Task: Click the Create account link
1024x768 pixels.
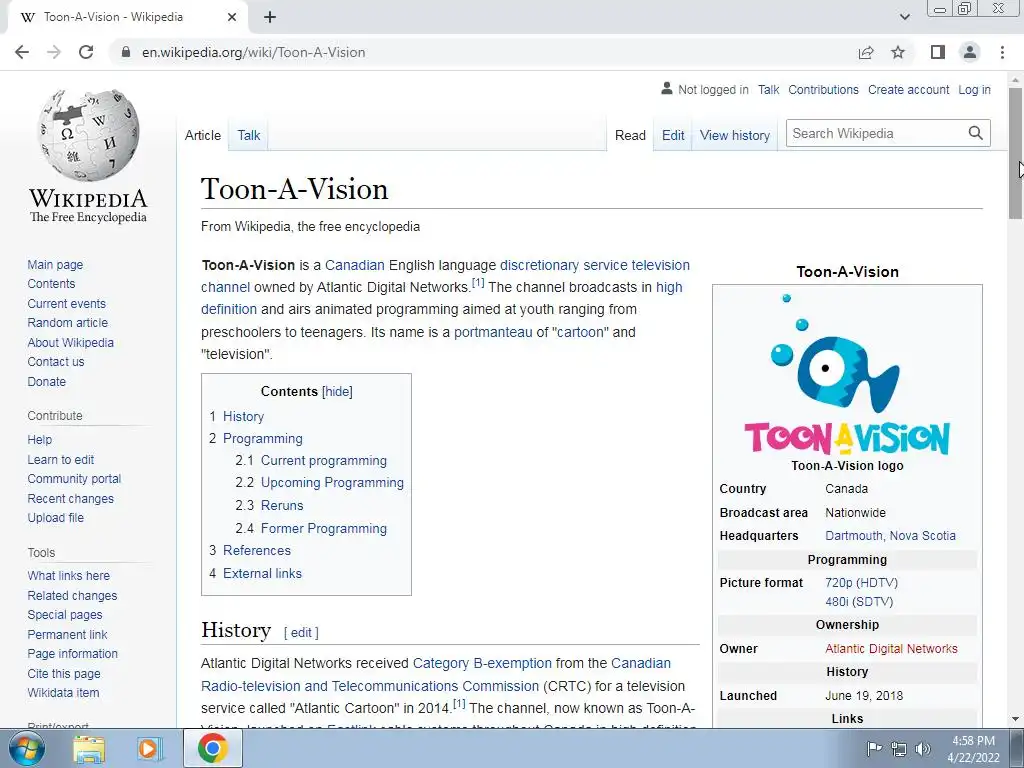Action: tap(908, 90)
